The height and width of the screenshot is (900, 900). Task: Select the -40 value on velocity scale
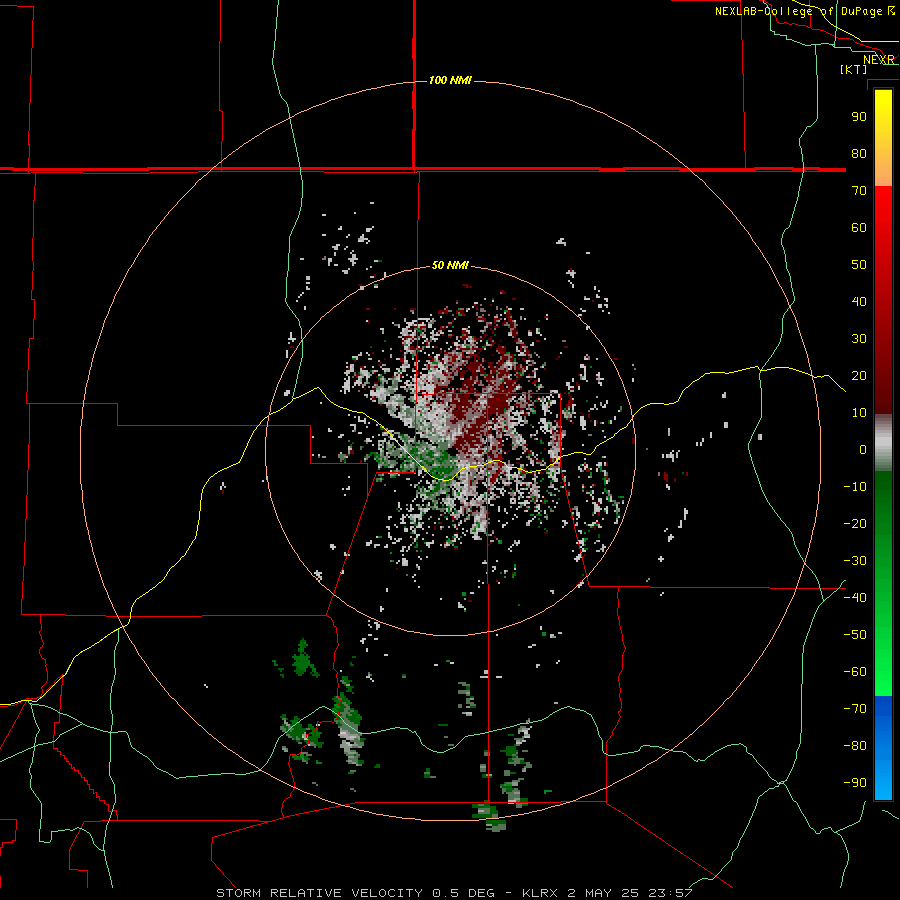click(855, 598)
